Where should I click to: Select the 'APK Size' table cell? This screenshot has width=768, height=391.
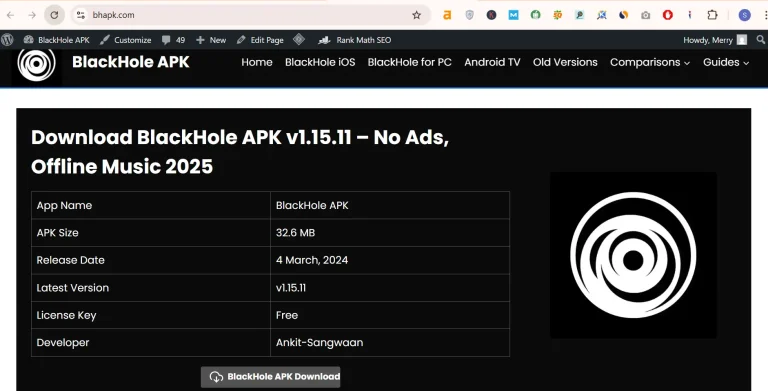tap(151, 233)
